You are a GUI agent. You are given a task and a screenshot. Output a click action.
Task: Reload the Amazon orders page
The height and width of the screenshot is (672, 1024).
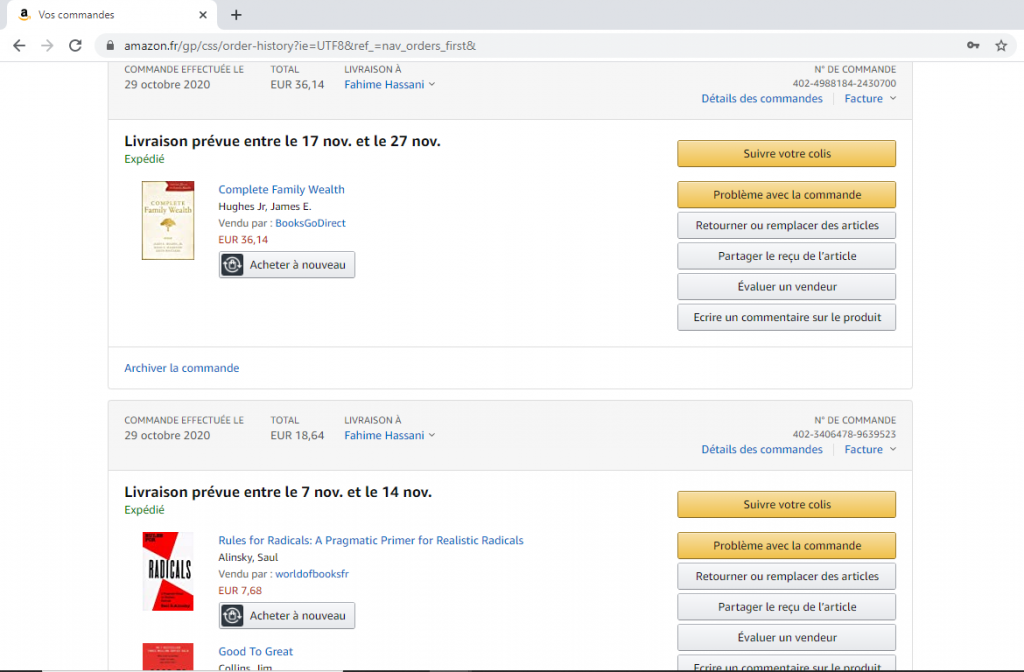[75, 46]
